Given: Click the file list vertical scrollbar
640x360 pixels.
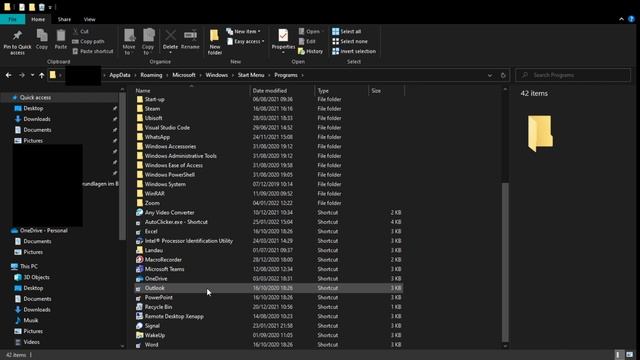Looking at the screenshot, I should (x=505, y=262).
